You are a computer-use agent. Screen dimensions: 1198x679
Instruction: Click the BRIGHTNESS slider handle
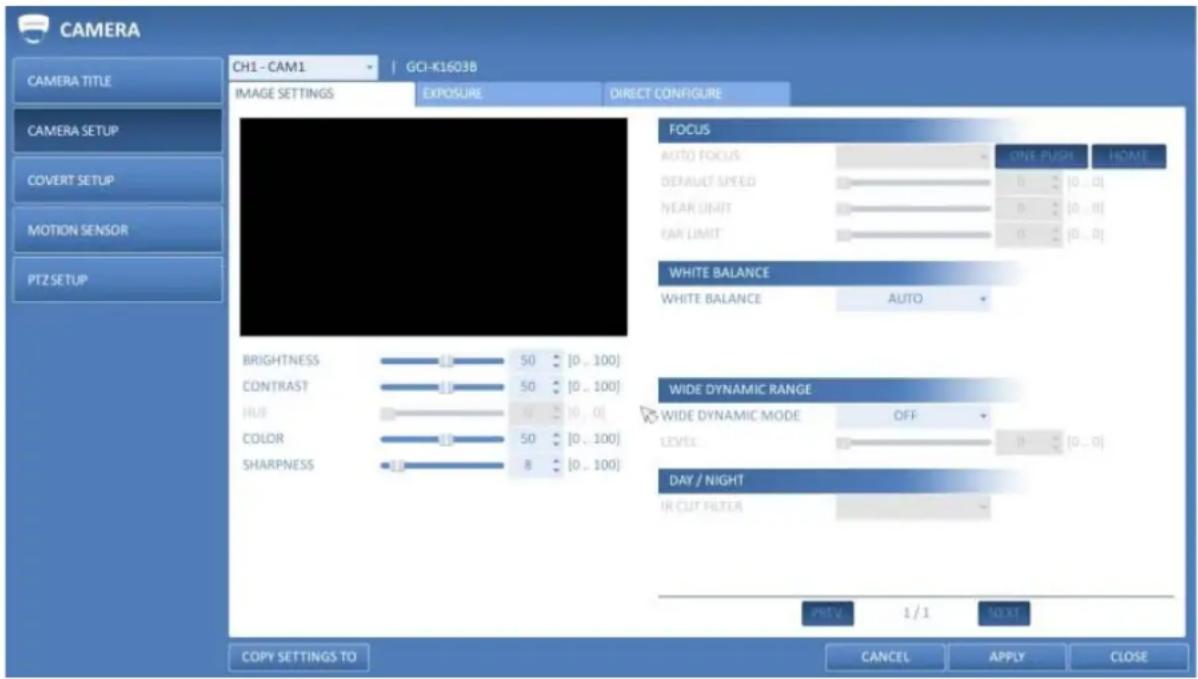[446, 361]
